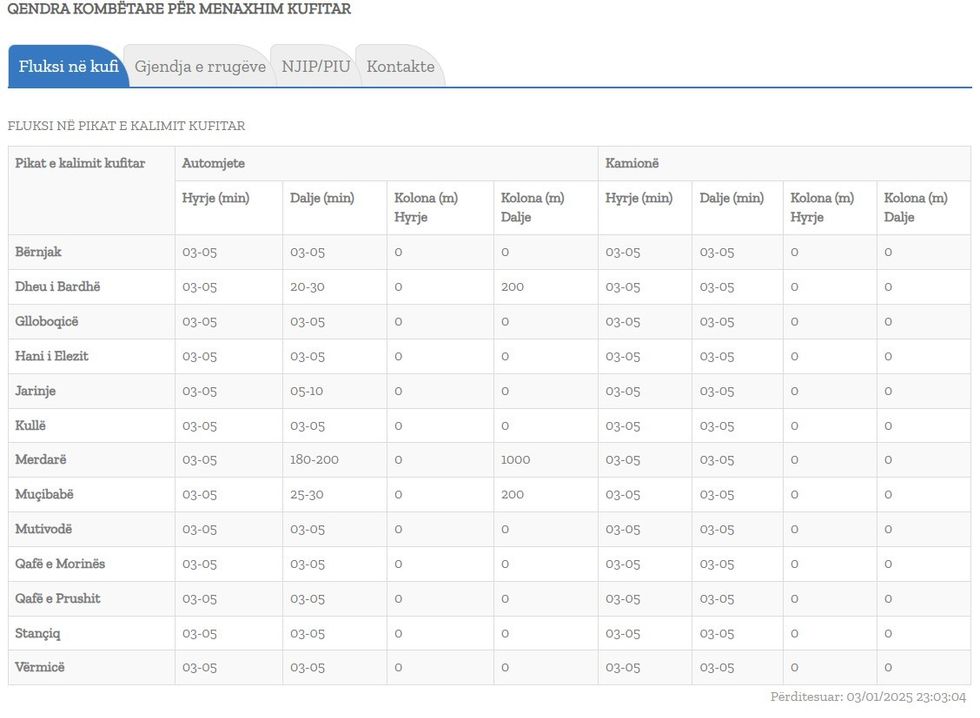Click Merdarë exit time 180-200 cell
The width and height of the screenshot is (980, 718).
click(314, 460)
